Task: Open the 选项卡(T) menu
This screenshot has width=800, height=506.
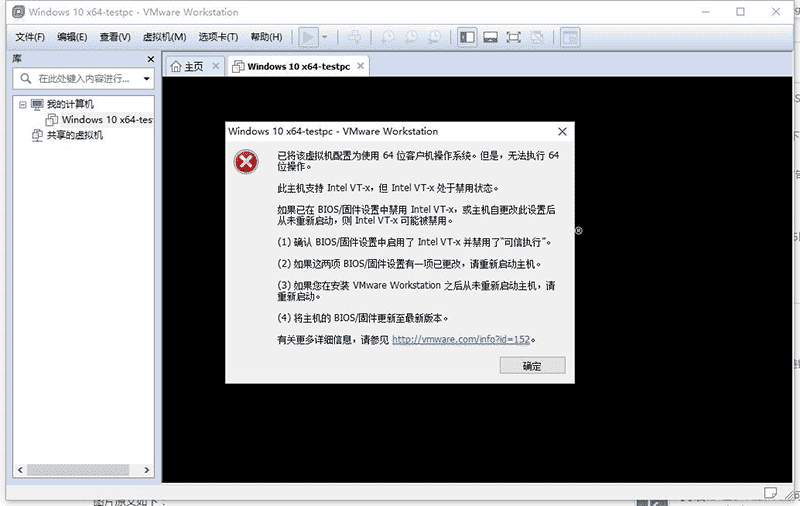Action: click(x=218, y=37)
